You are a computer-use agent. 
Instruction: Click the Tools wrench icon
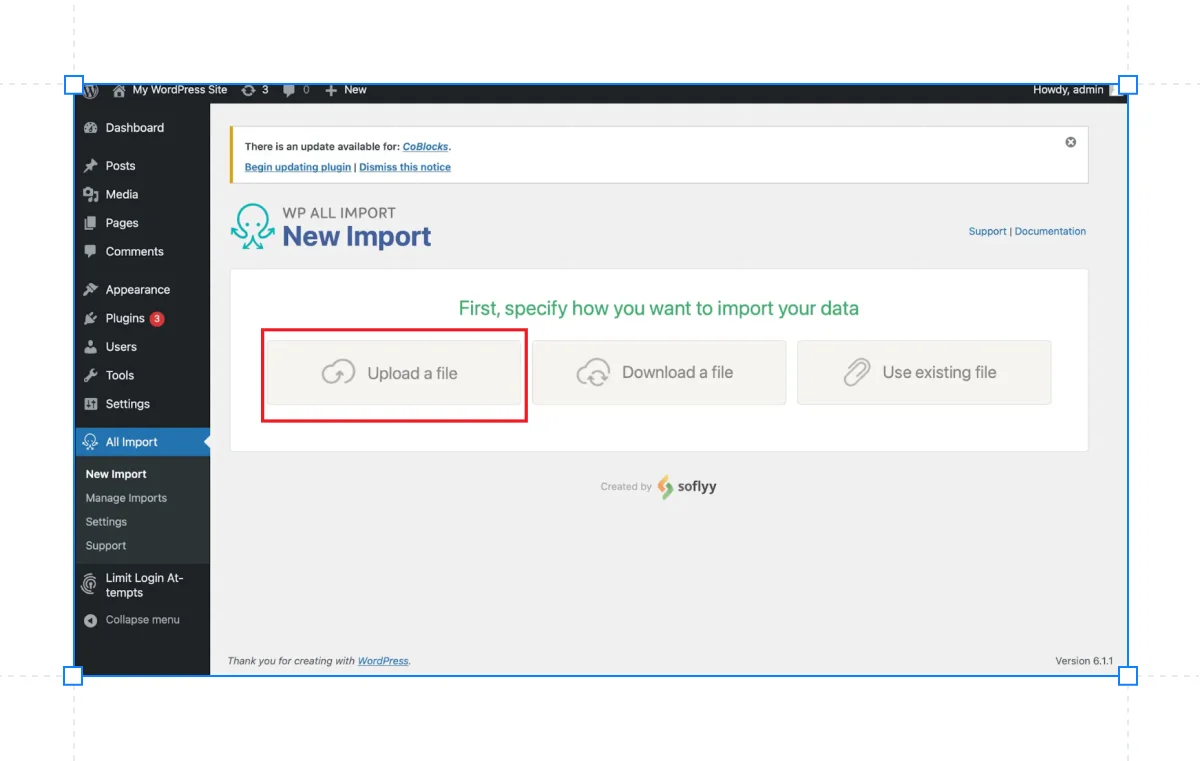tap(90, 376)
